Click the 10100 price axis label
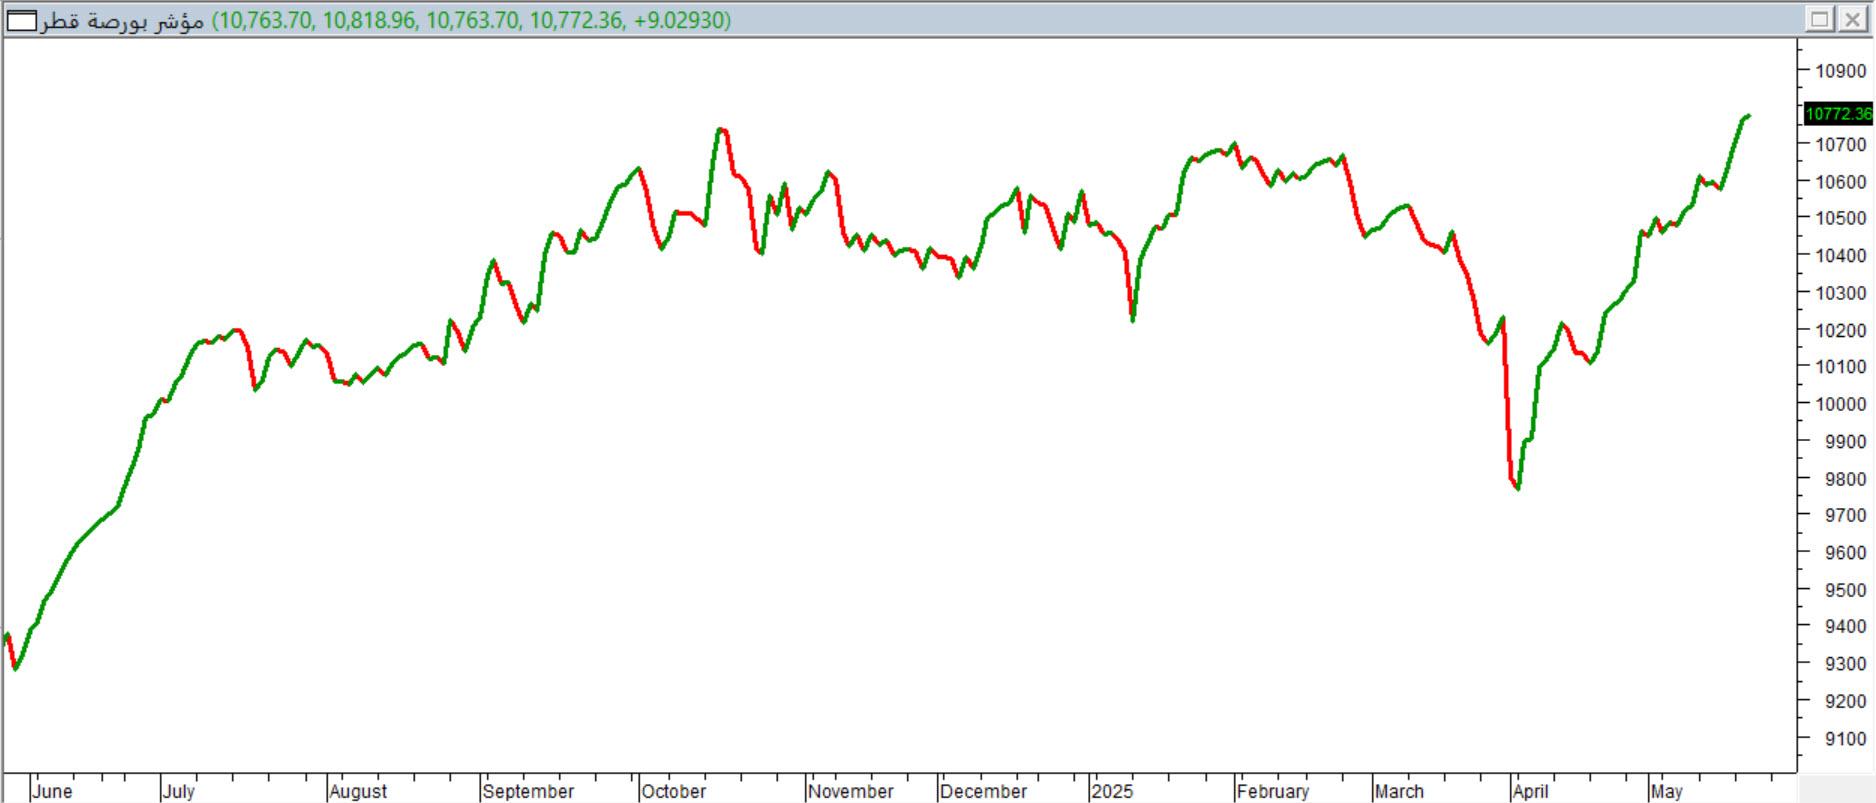1876x803 pixels. [x=1841, y=367]
